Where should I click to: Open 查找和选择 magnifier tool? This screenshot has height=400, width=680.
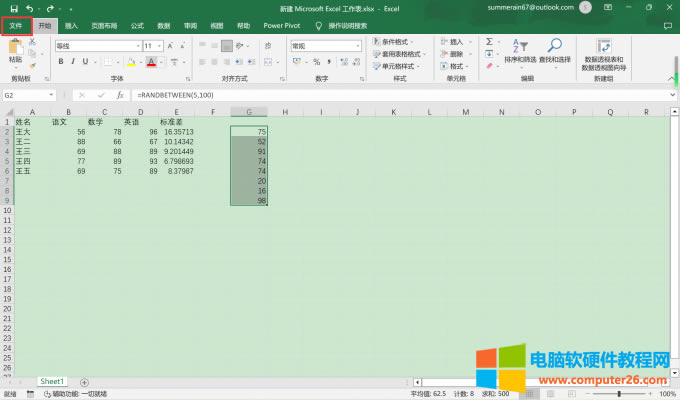click(x=553, y=45)
